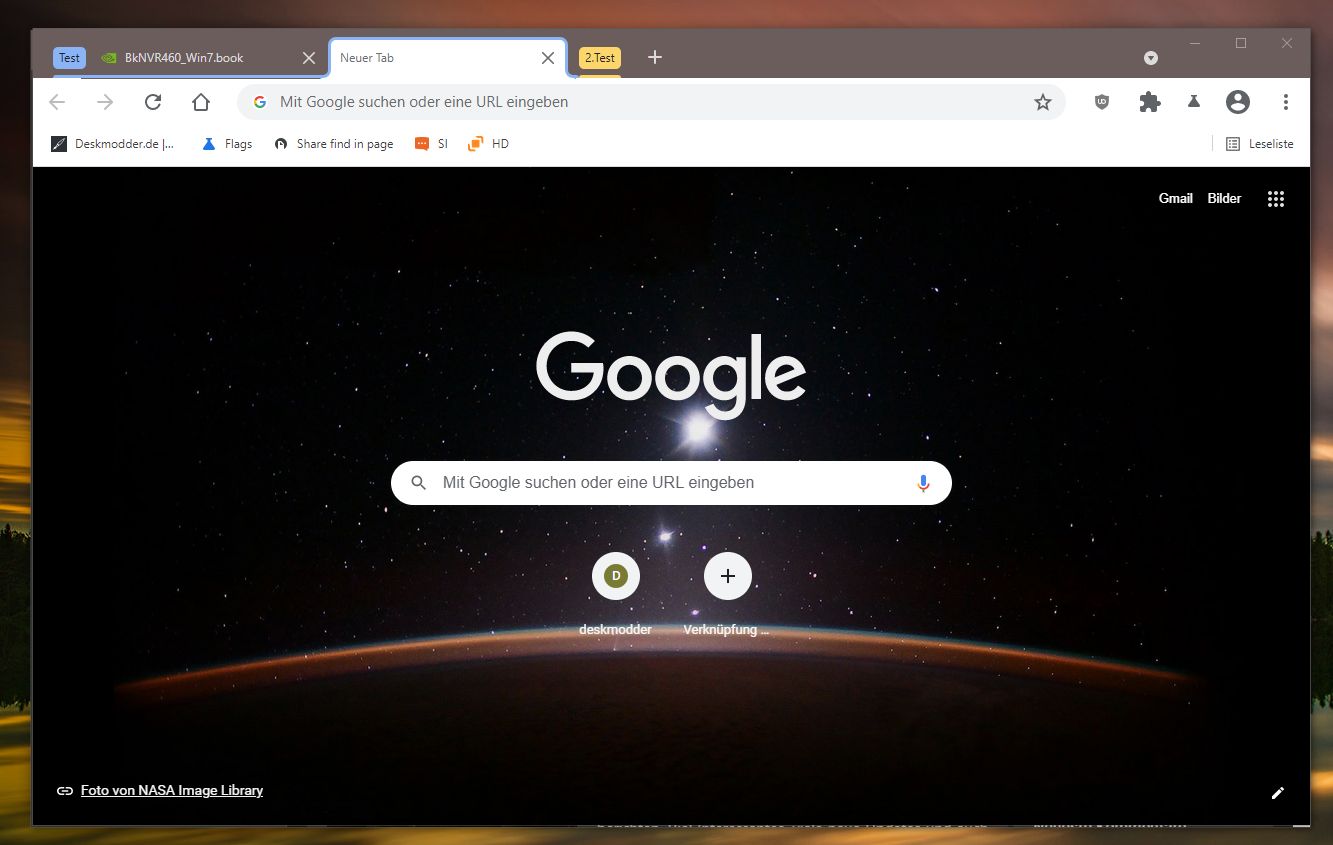Bookmark this tab with the star

click(x=1043, y=102)
